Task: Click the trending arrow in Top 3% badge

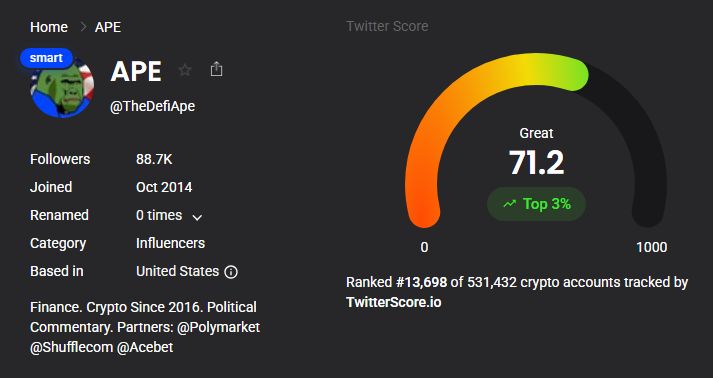Action: (x=509, y=204)
